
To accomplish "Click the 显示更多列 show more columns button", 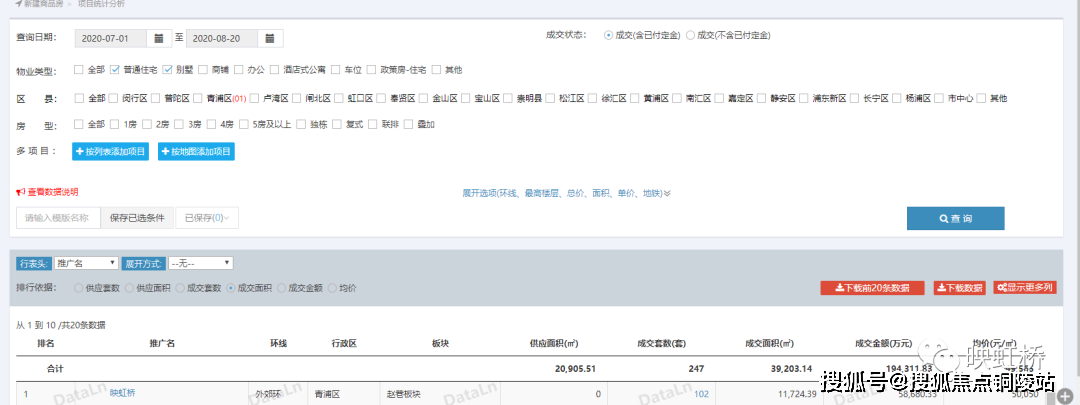I will 1024,288.
